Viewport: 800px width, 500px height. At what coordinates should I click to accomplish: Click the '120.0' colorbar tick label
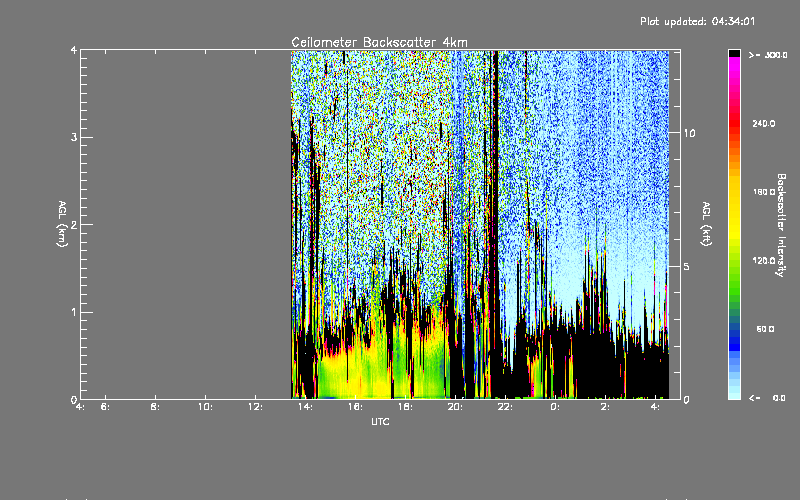pyautogui.click(x=764, y=261)
